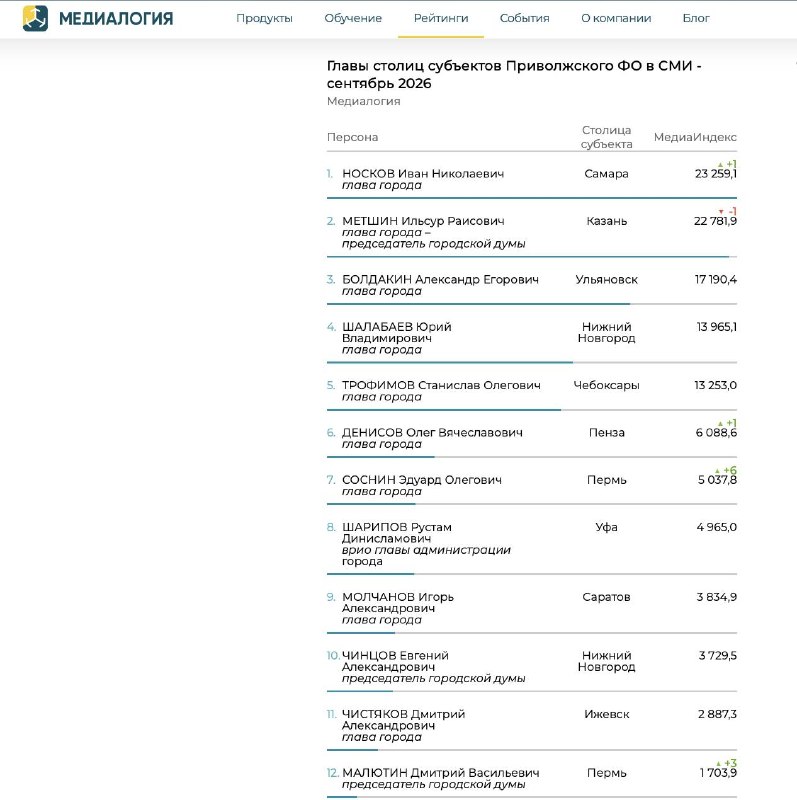Open the Обучение menu

(353, 18)
